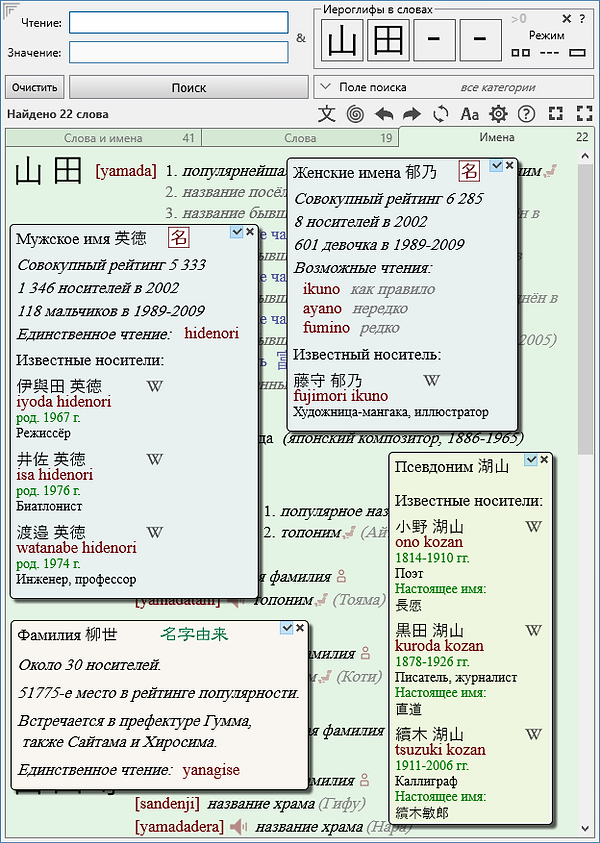This screenshot has width=600, height=843.
Task: Click the small question mark near Режим
Action: [x=582, y=19]
